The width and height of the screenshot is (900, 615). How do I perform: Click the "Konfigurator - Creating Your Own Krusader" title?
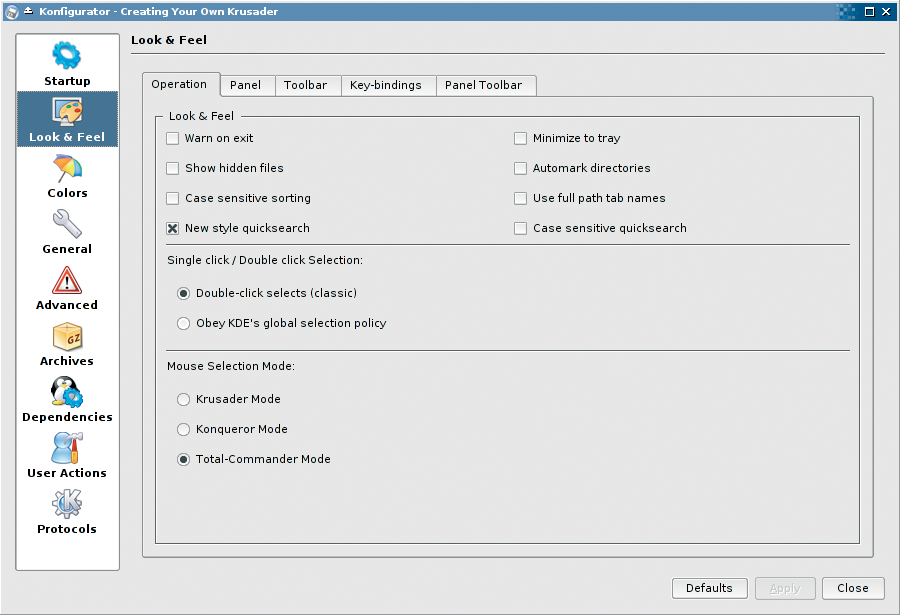coord(158,11)
